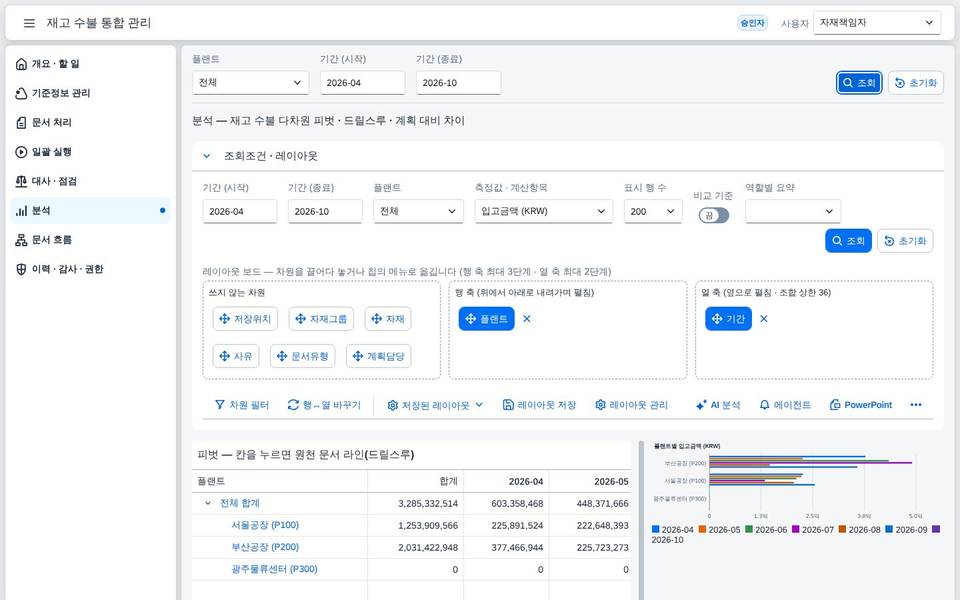Viewport: 960px width, 600px height.
Task: Open 일괄 실행 in sidebar
Action: pyautogui.click(x=91, y=152)
